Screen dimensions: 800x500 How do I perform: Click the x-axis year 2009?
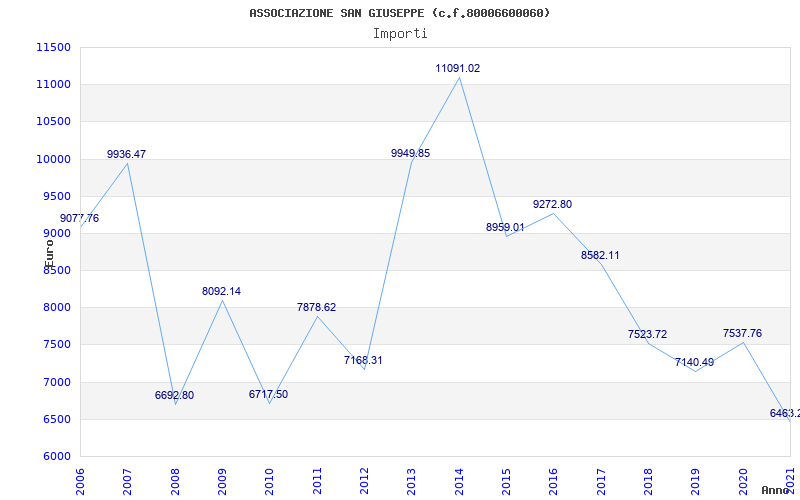pyautogui.click(x=222, y=482)
